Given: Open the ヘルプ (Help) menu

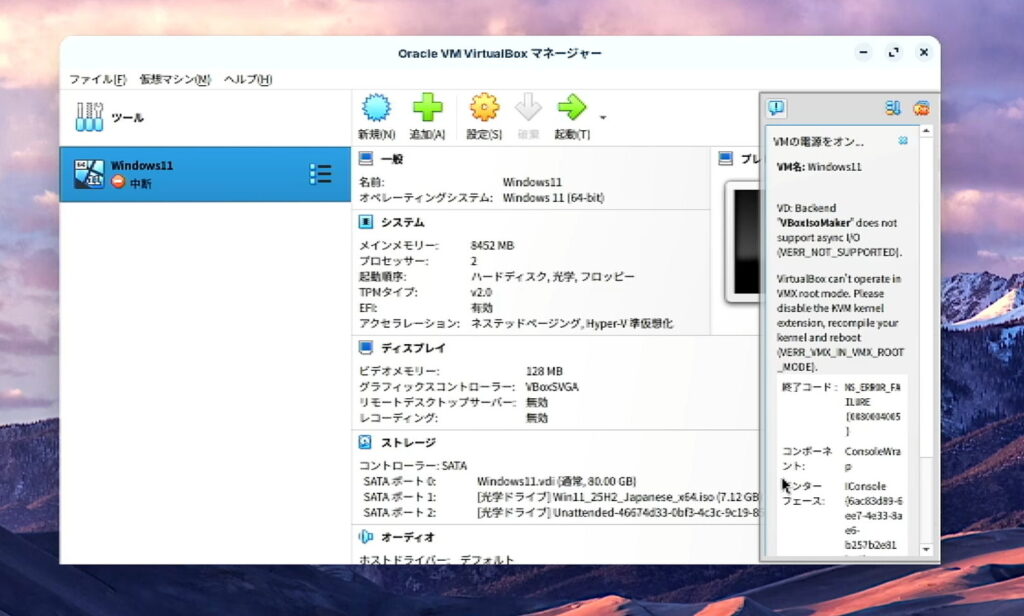Looking at the screenshot, I should pyautogui.click(x=247, y=79).
